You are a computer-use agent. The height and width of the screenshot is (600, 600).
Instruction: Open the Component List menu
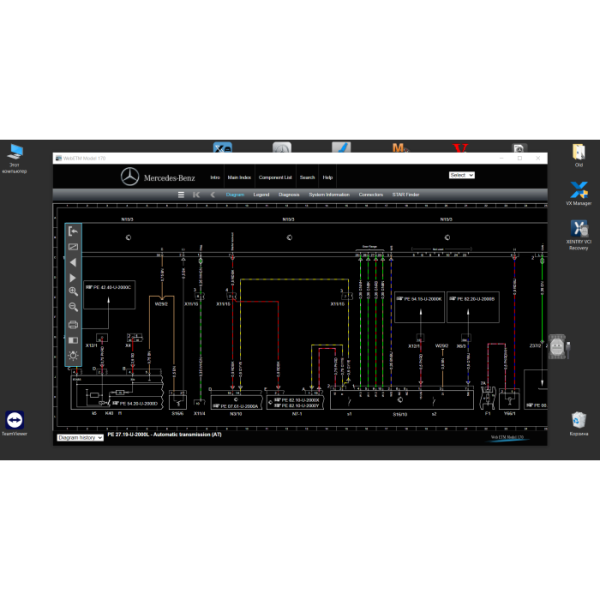point(275,177)
